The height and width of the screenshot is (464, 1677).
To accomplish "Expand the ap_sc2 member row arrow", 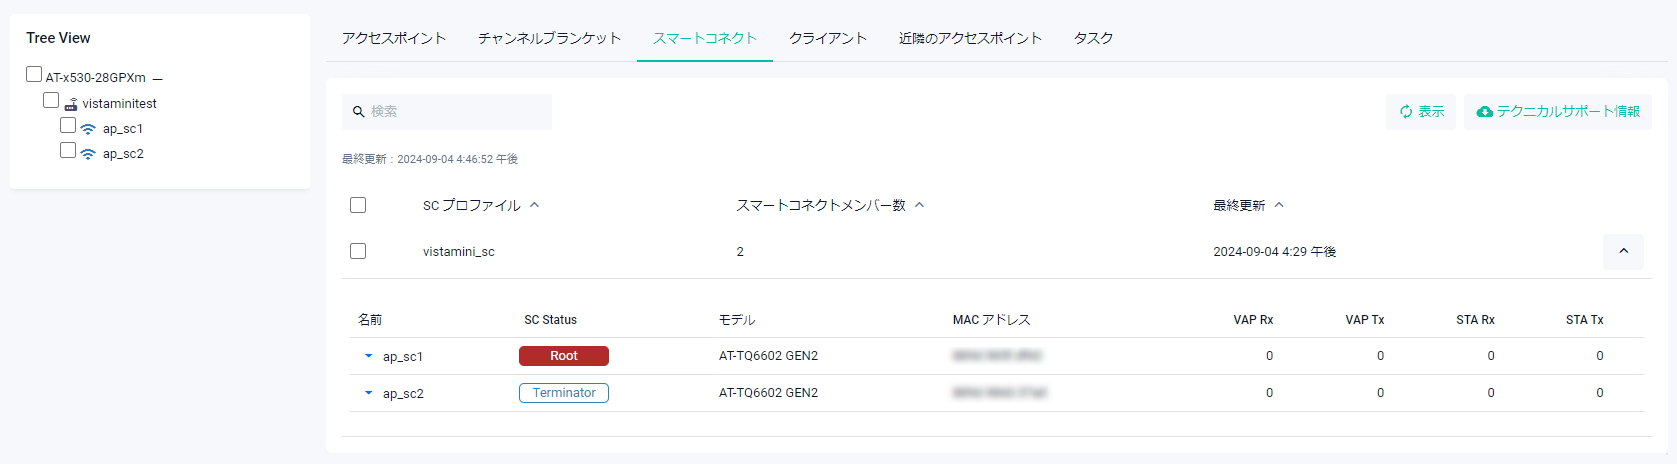I will (x=368, y=393).
